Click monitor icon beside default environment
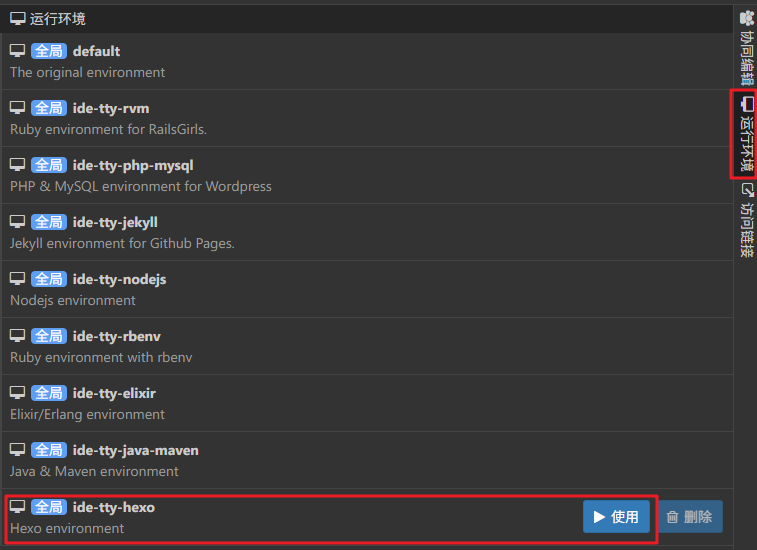This screenshot has height=550, width=757. (x=18, y=51)
